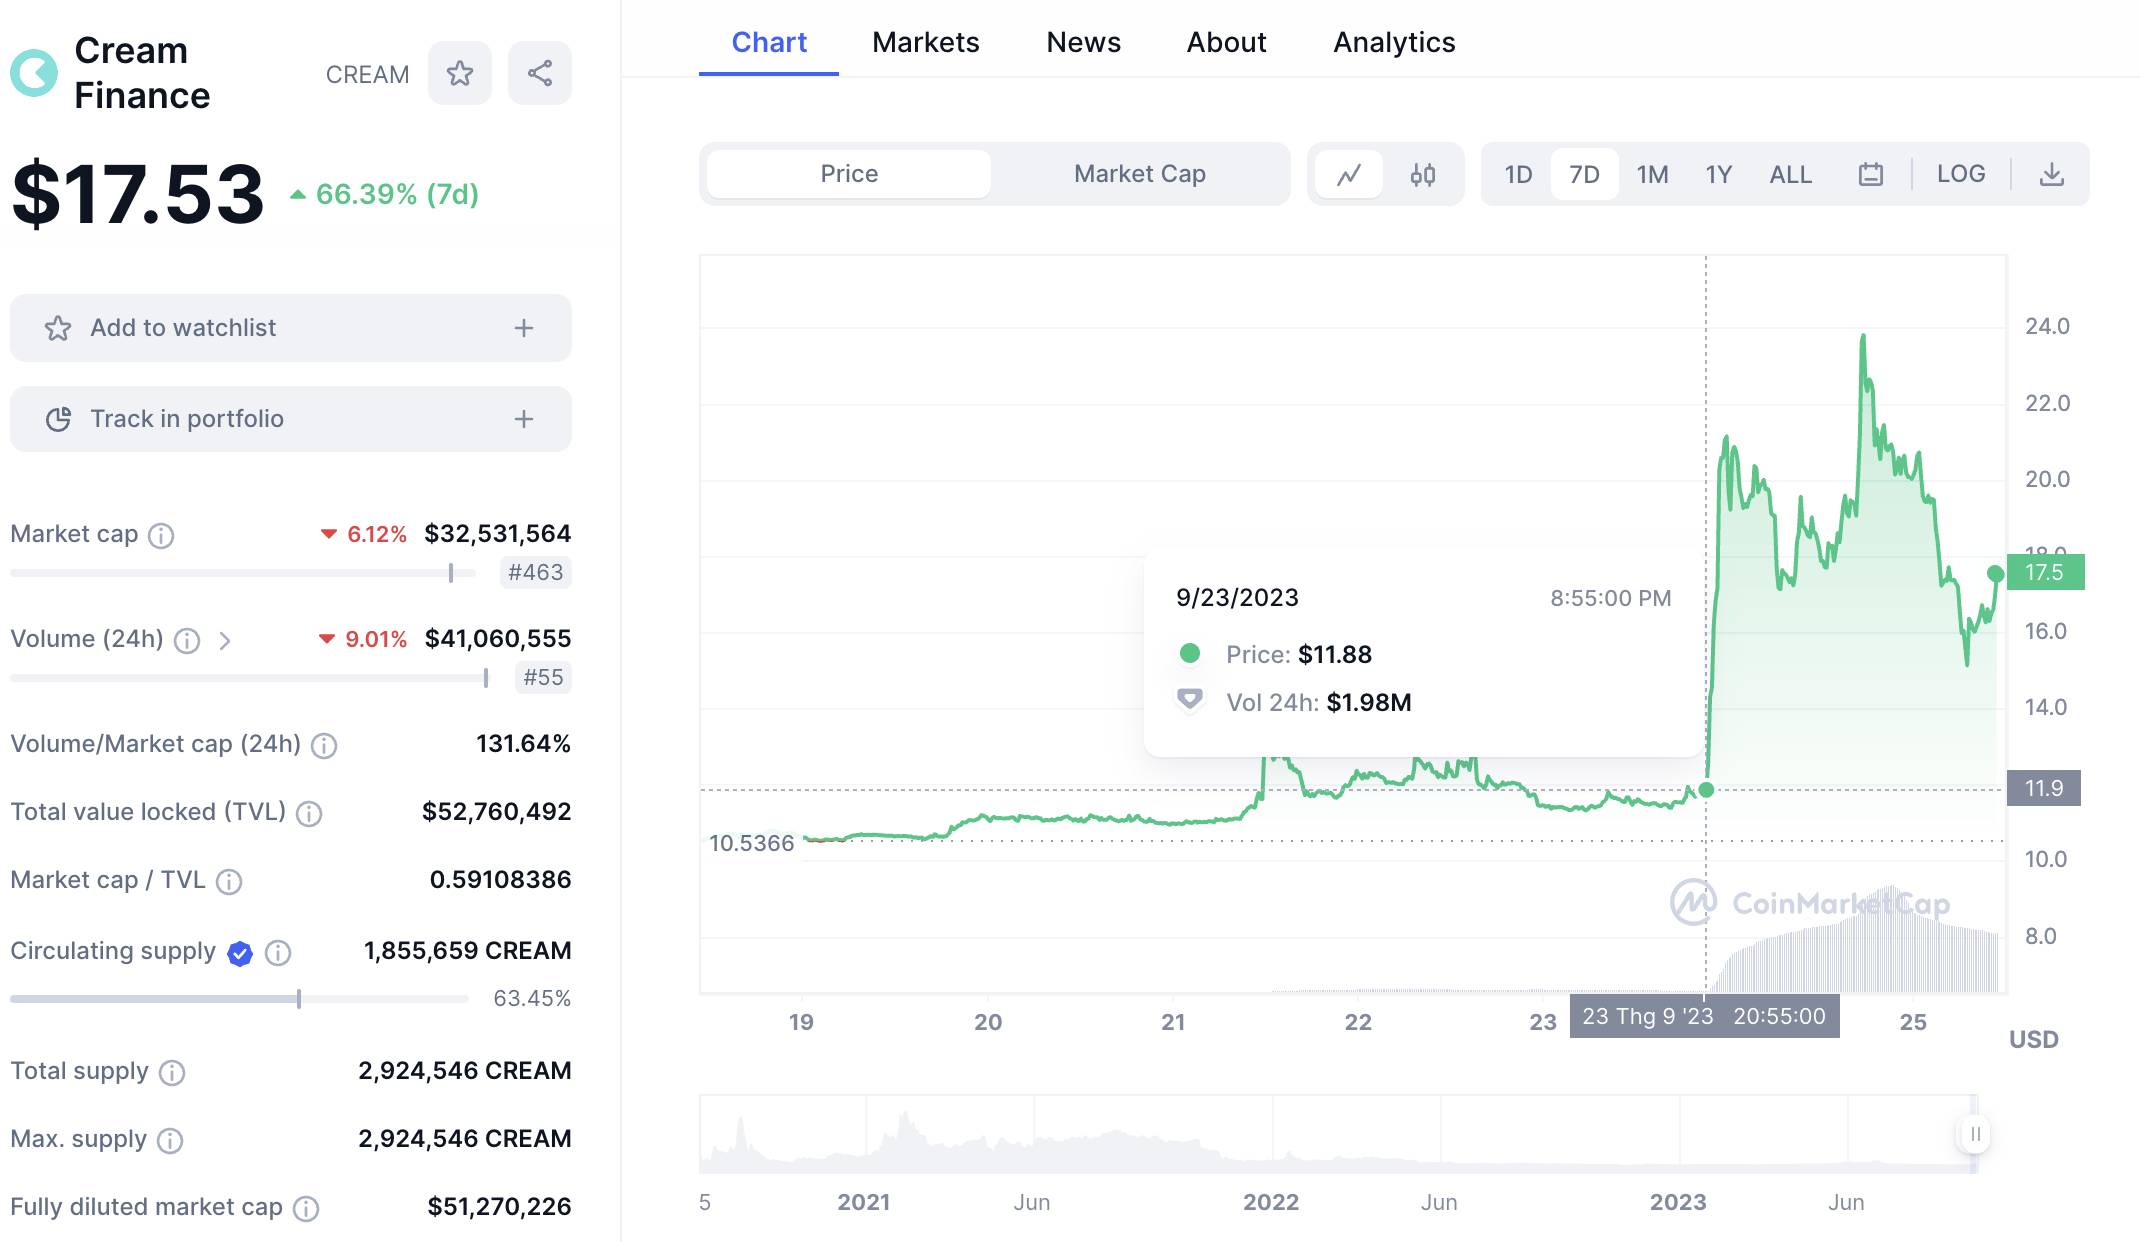Click the $51,270,226 fully diluted value
The image size is (2140, 1242).
[x=499, y=1206]
